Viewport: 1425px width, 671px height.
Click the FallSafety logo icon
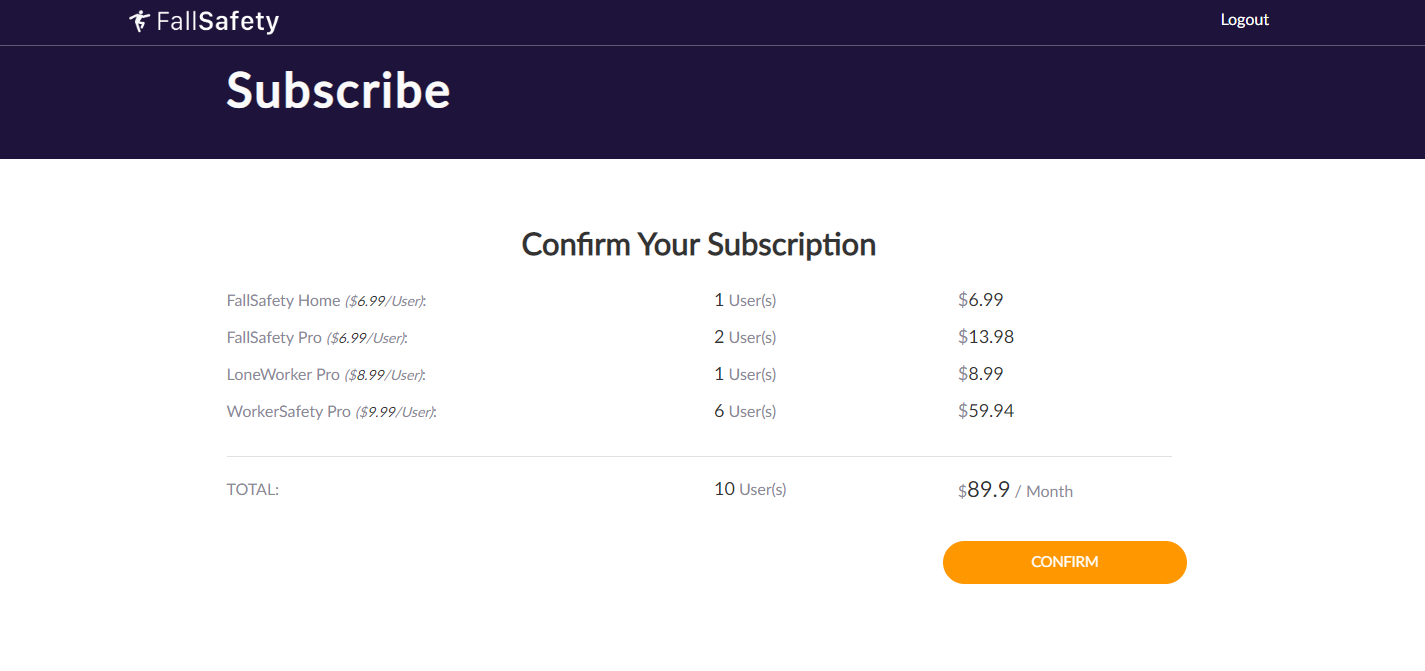click(140, 21)
